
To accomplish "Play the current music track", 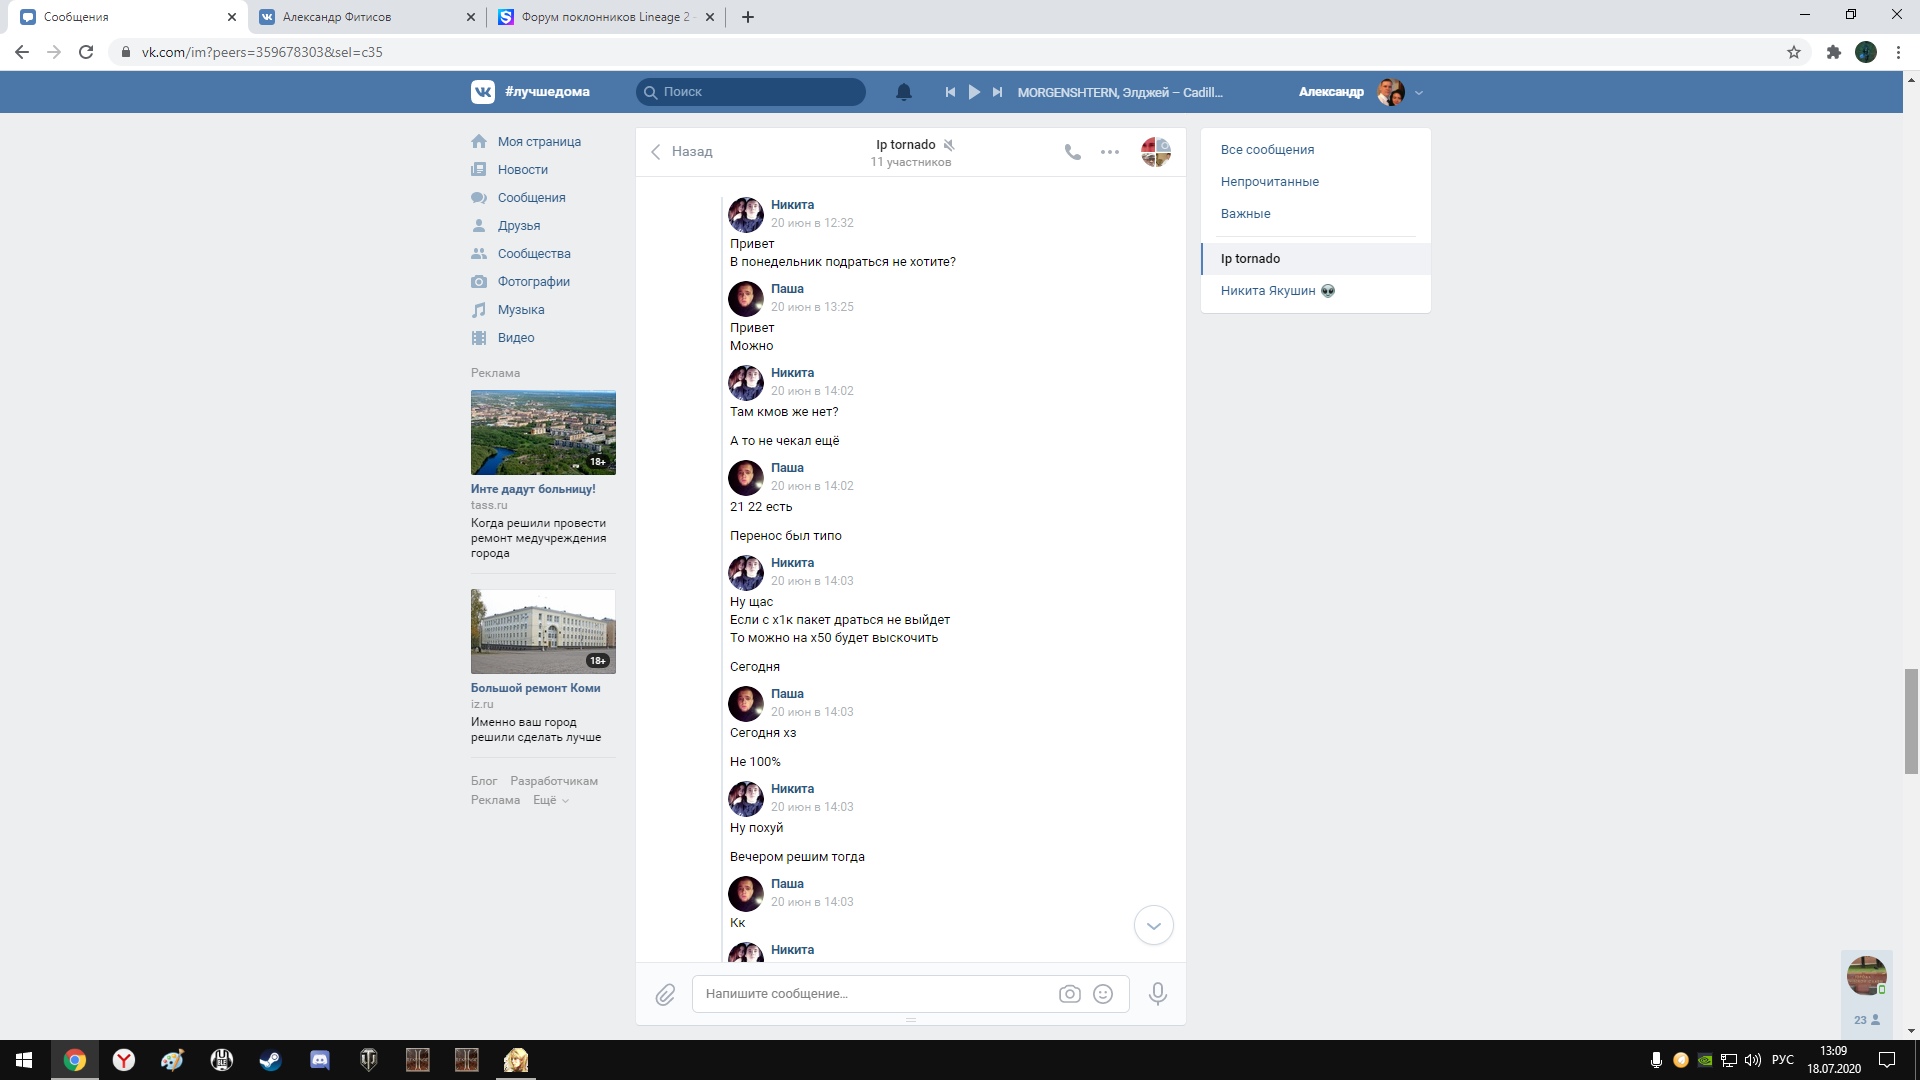I will pyautogui.click(x=974, y=92).
